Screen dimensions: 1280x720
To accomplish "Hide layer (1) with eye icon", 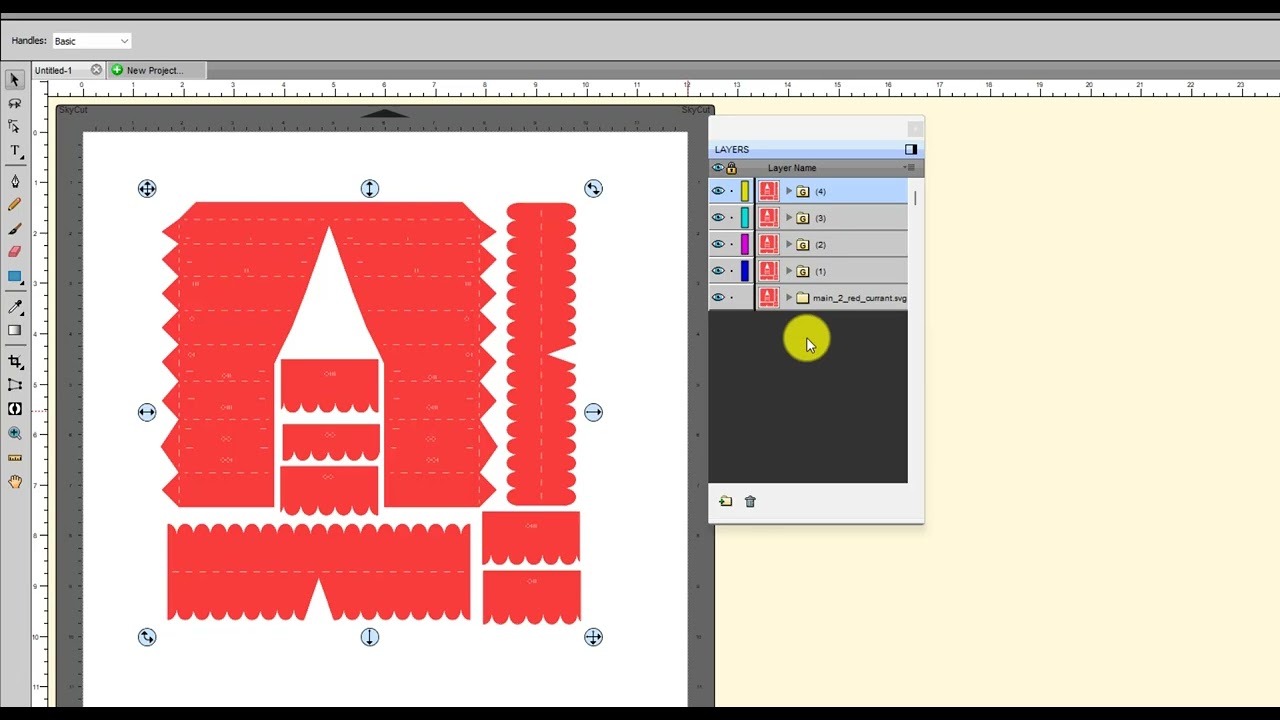I will pyautogui.click(x=717, y=271).
